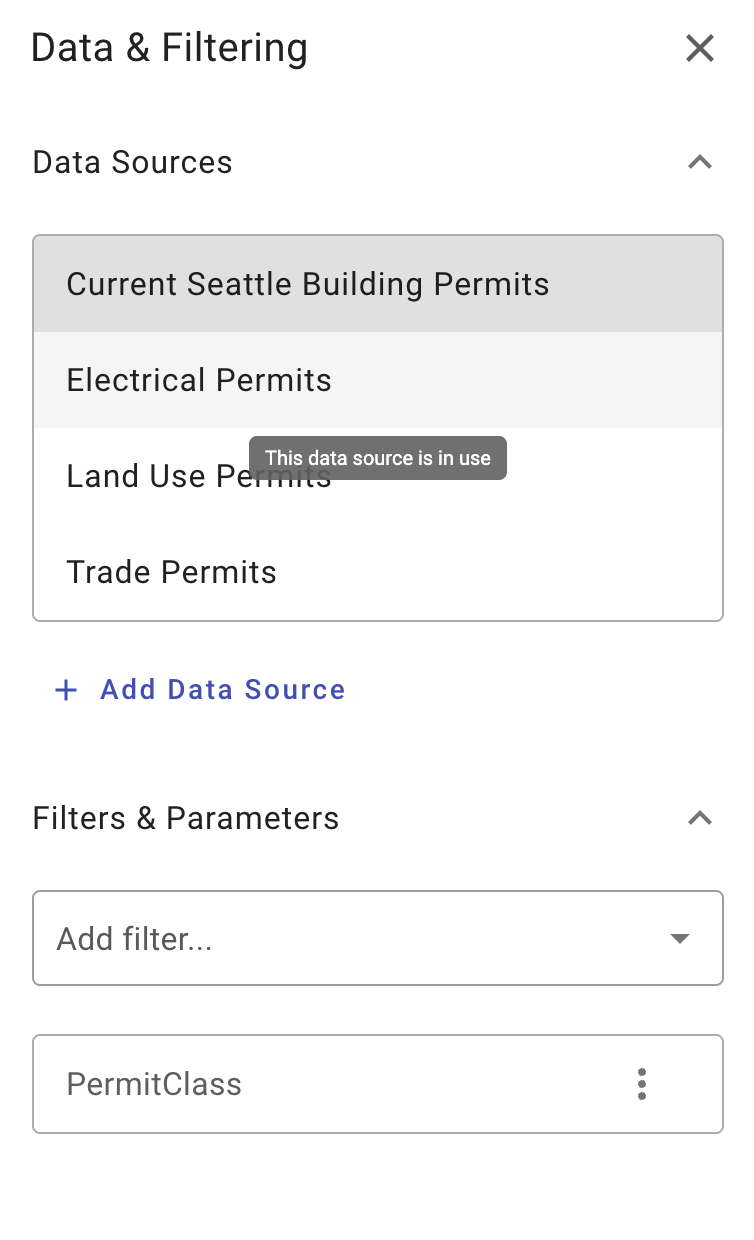This screenshot has height=1240, width=754.
Task: Collapse the Data Sources section chevron
Action: (700, 162)
